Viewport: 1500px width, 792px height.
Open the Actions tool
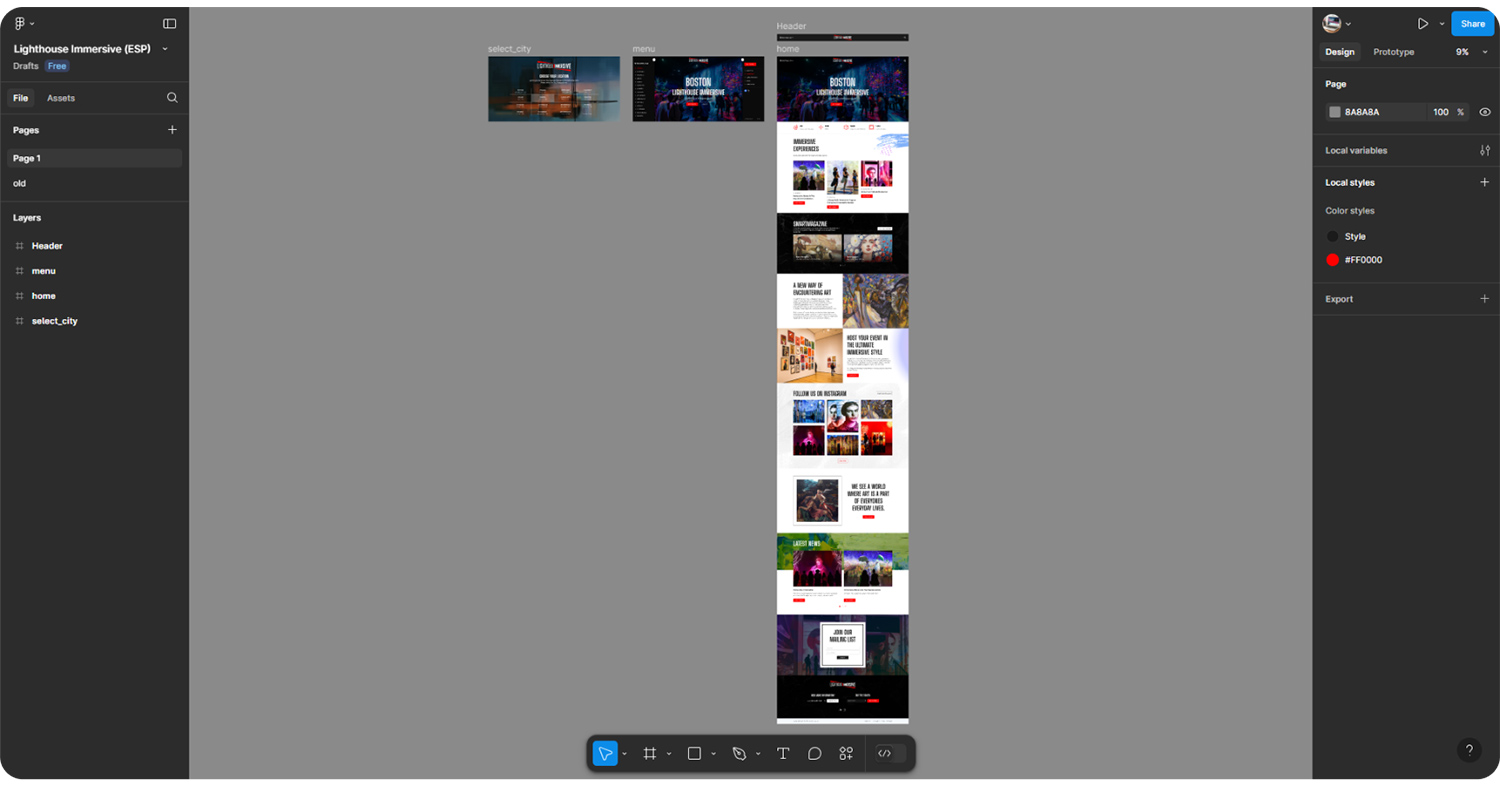(846, 754)
